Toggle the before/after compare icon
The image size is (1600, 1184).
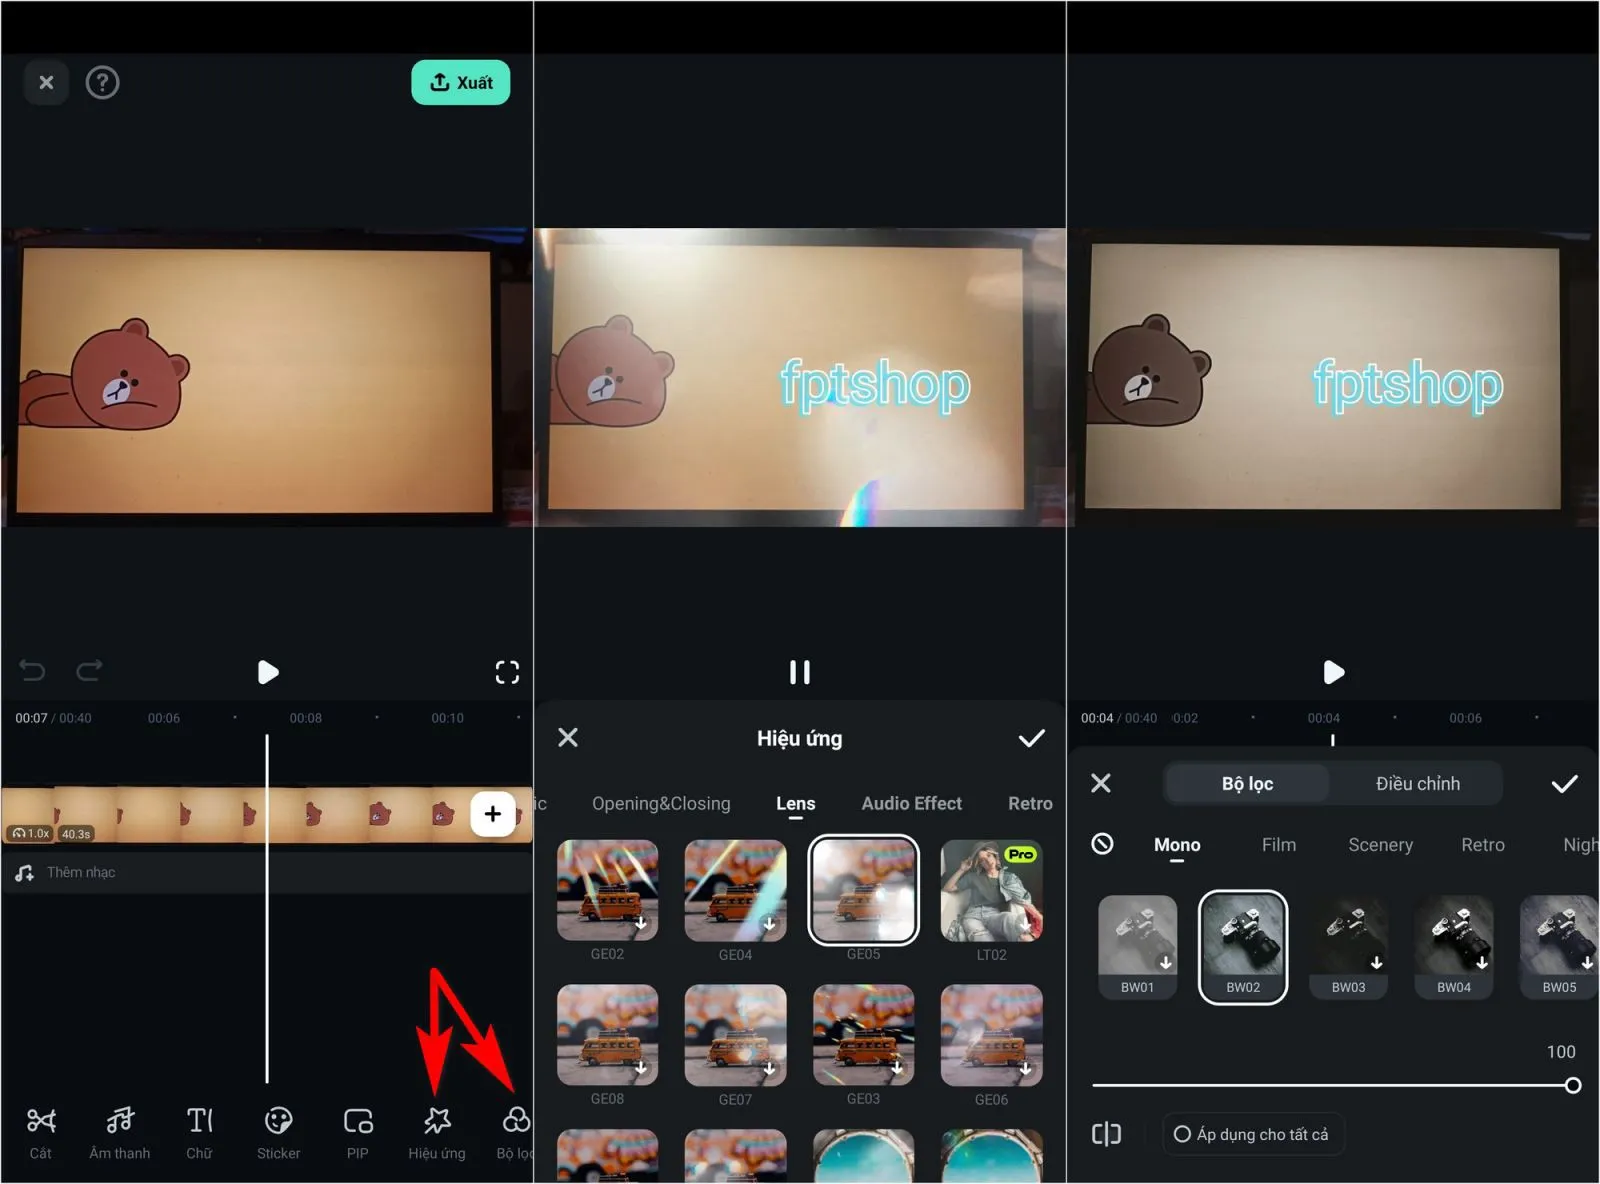[x=1106, y=1134]
